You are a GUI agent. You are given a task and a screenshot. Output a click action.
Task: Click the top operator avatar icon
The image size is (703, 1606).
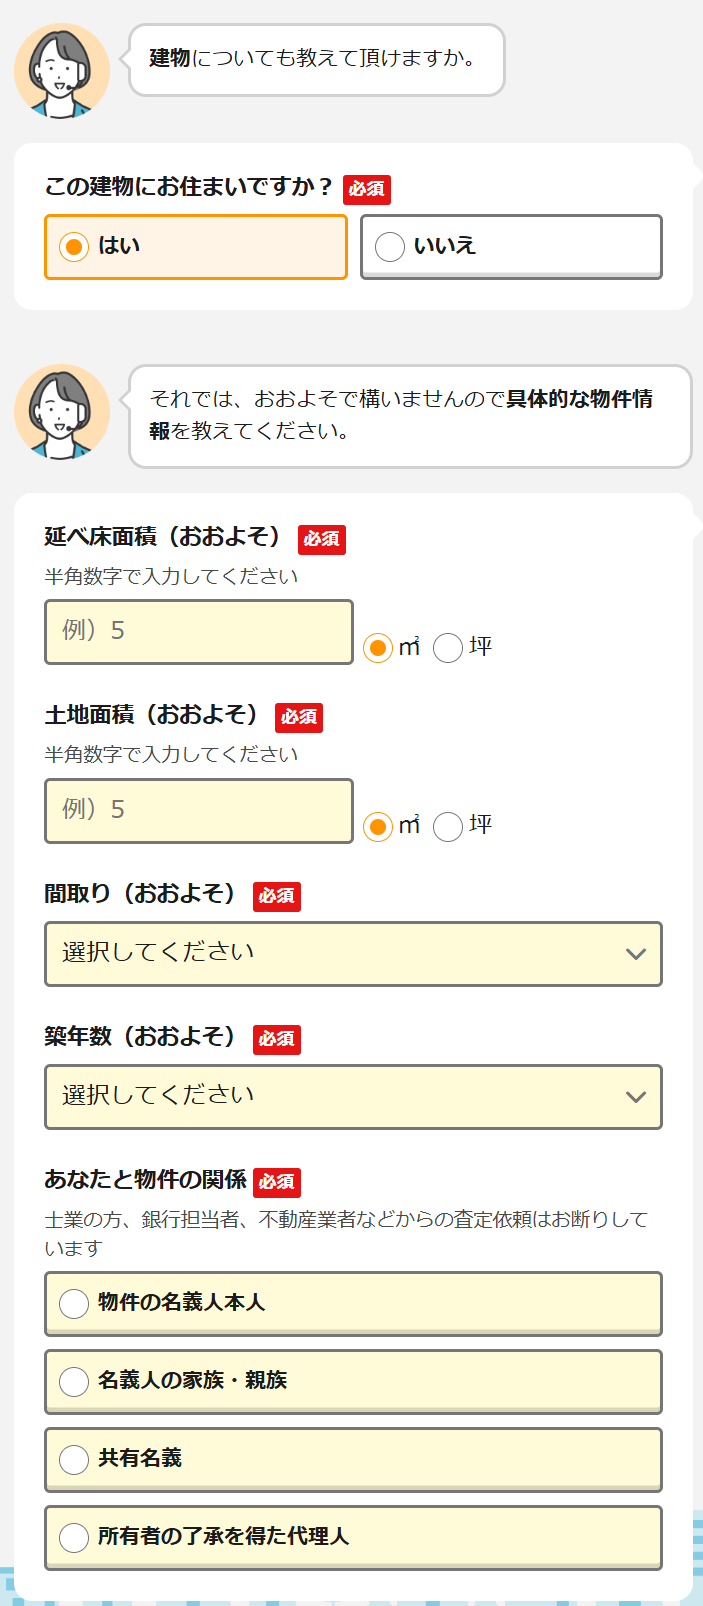pyautogui.click(x=62, y=70)
